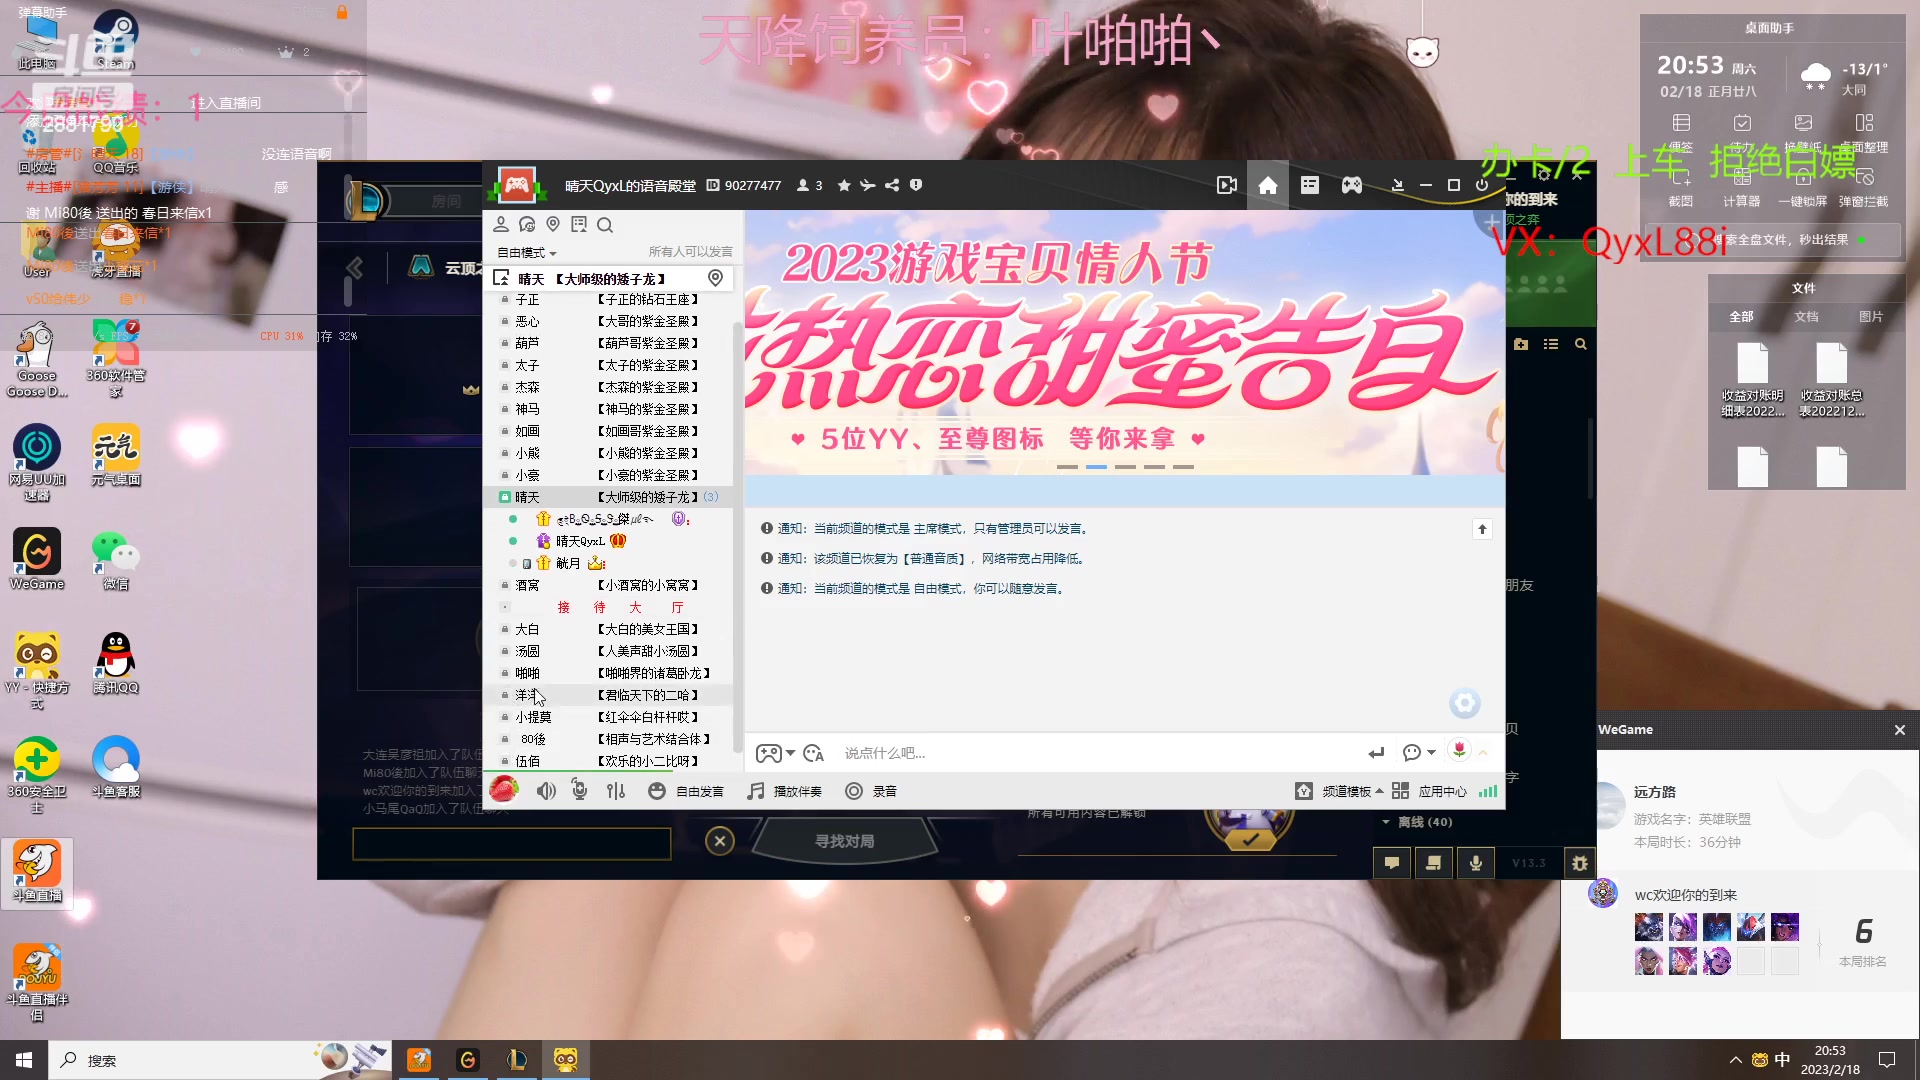Start recording with 录音 button

tap(871, 791)
